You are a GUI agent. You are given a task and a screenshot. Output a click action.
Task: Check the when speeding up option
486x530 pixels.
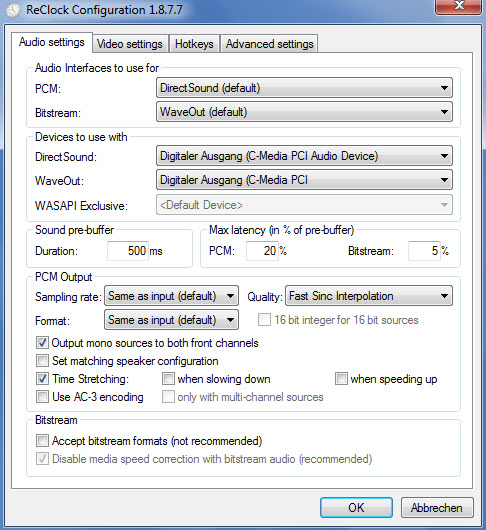click(341, 379)
